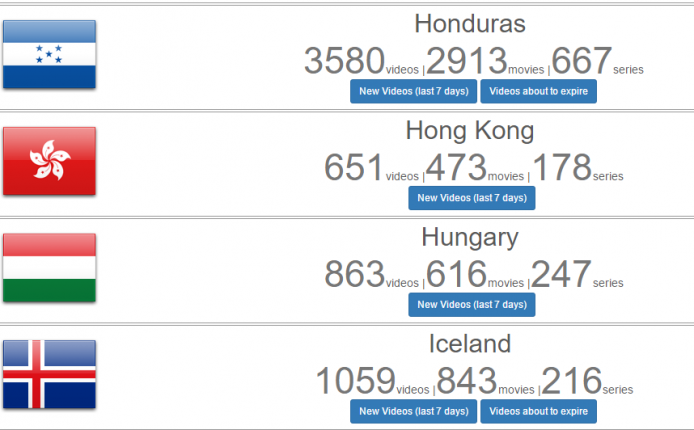Image resolution: width=694 pixels, height=430 pixels.
Task: Open New Videos for Honduras
Action: coord(413,91)
